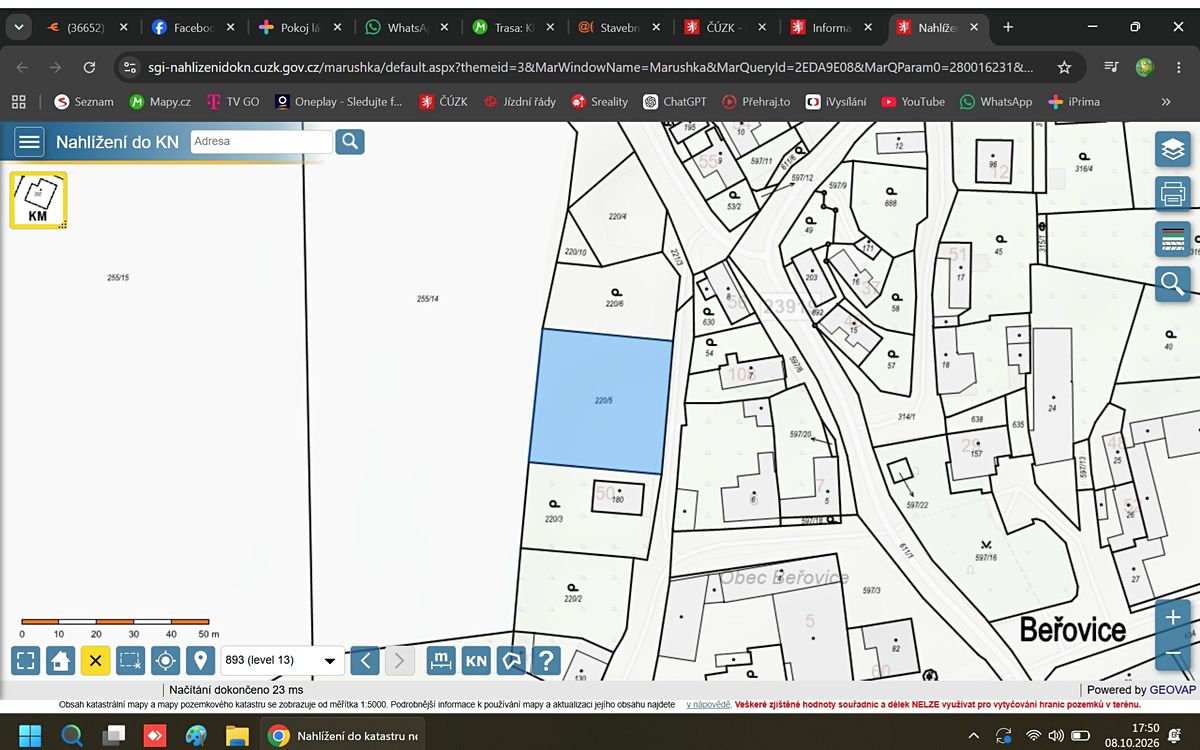Click the address bar URL

point(590,67)
